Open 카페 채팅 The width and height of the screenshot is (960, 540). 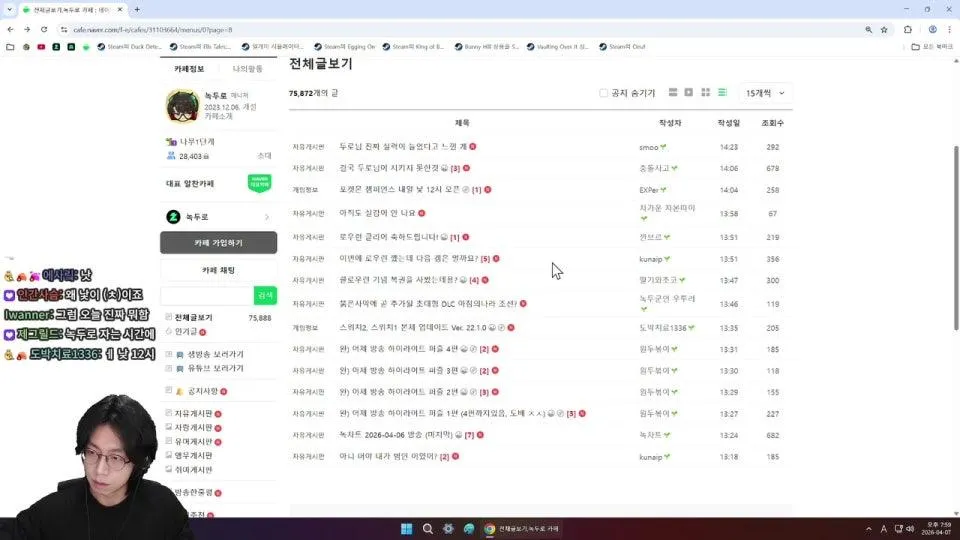(219, 270)
